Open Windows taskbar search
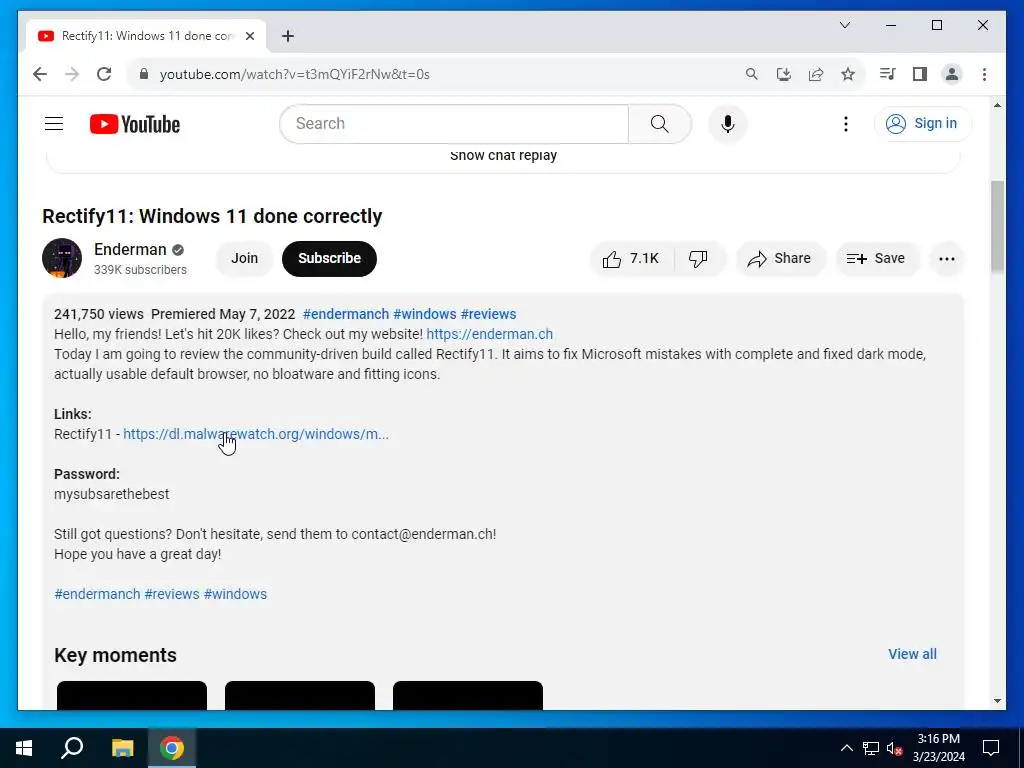The height and width of the screenshot is (768, 1024). 72,748
